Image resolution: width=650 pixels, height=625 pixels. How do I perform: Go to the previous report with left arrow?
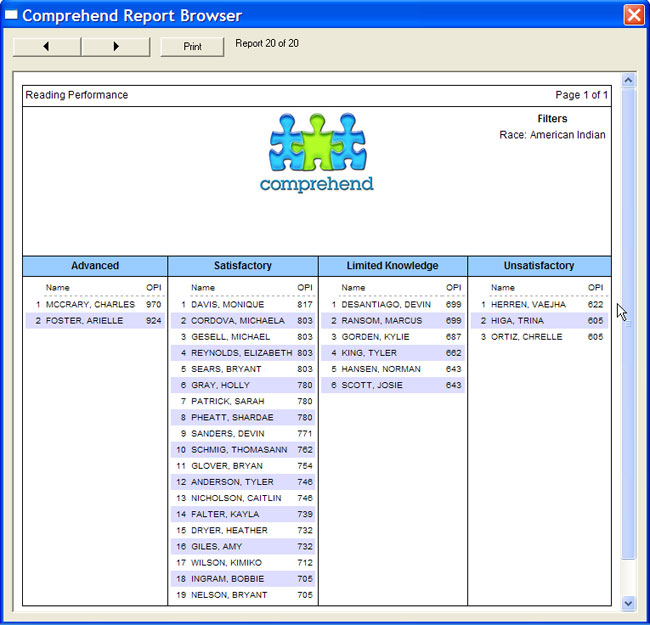(x=46, y=46)
